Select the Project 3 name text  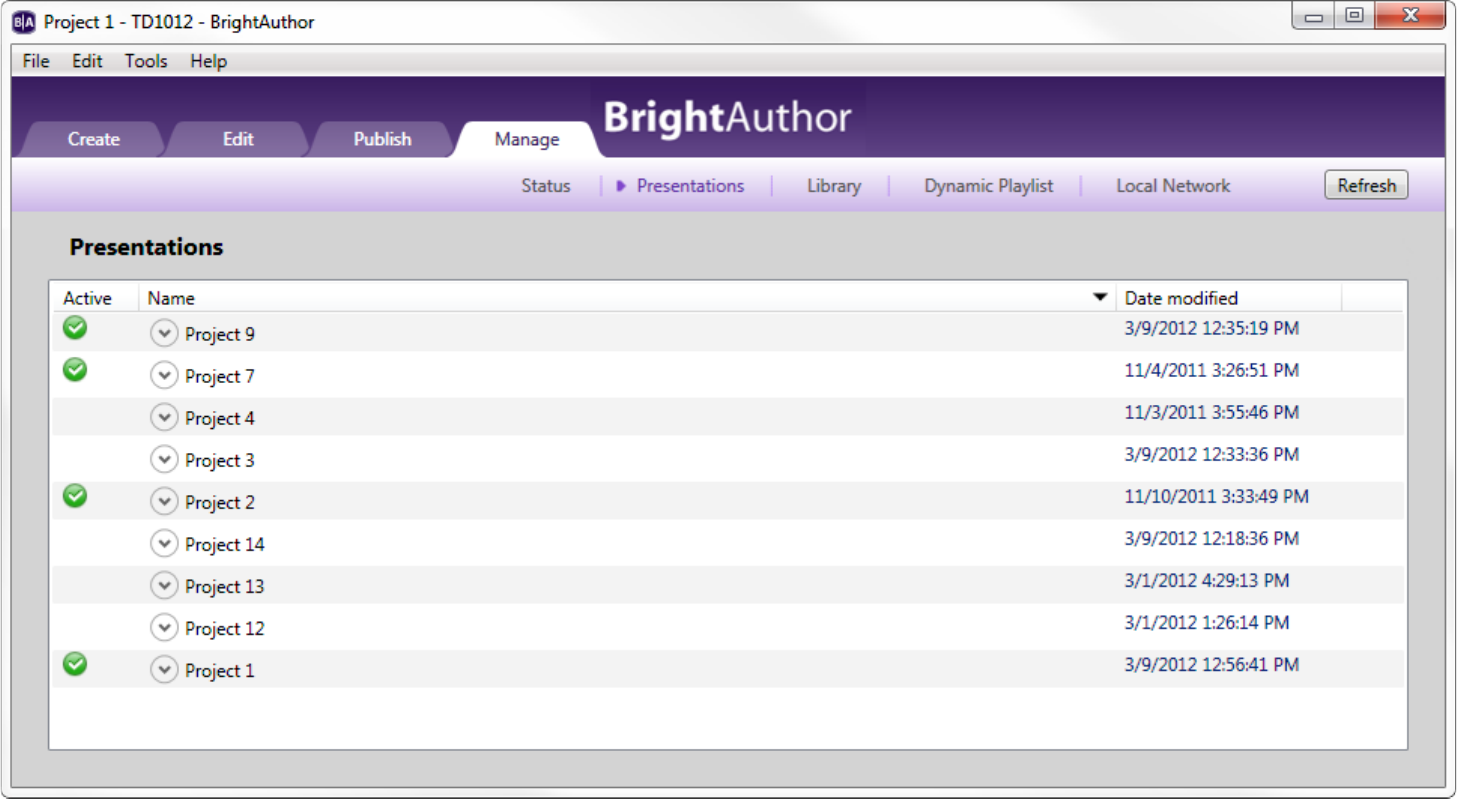220,460
